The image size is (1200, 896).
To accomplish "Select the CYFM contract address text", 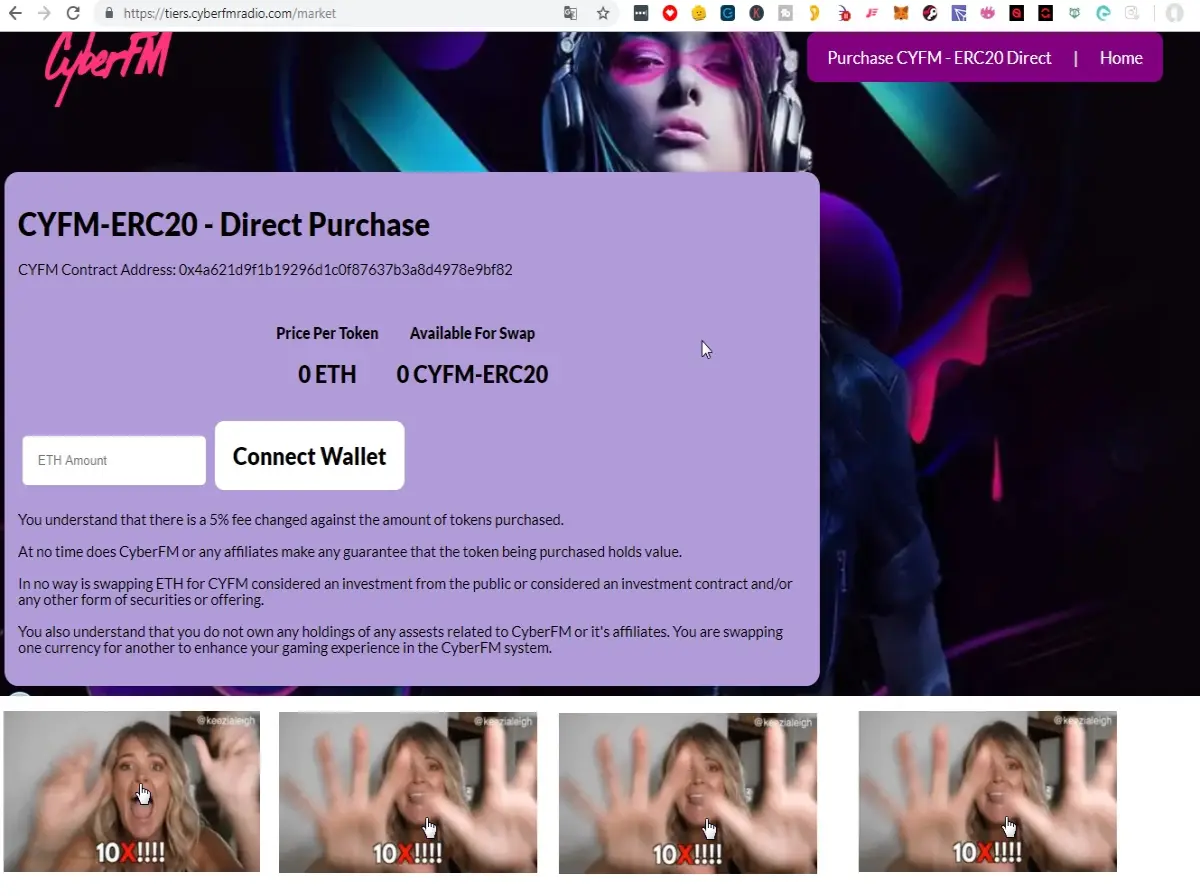I will [x=346, y=270].
